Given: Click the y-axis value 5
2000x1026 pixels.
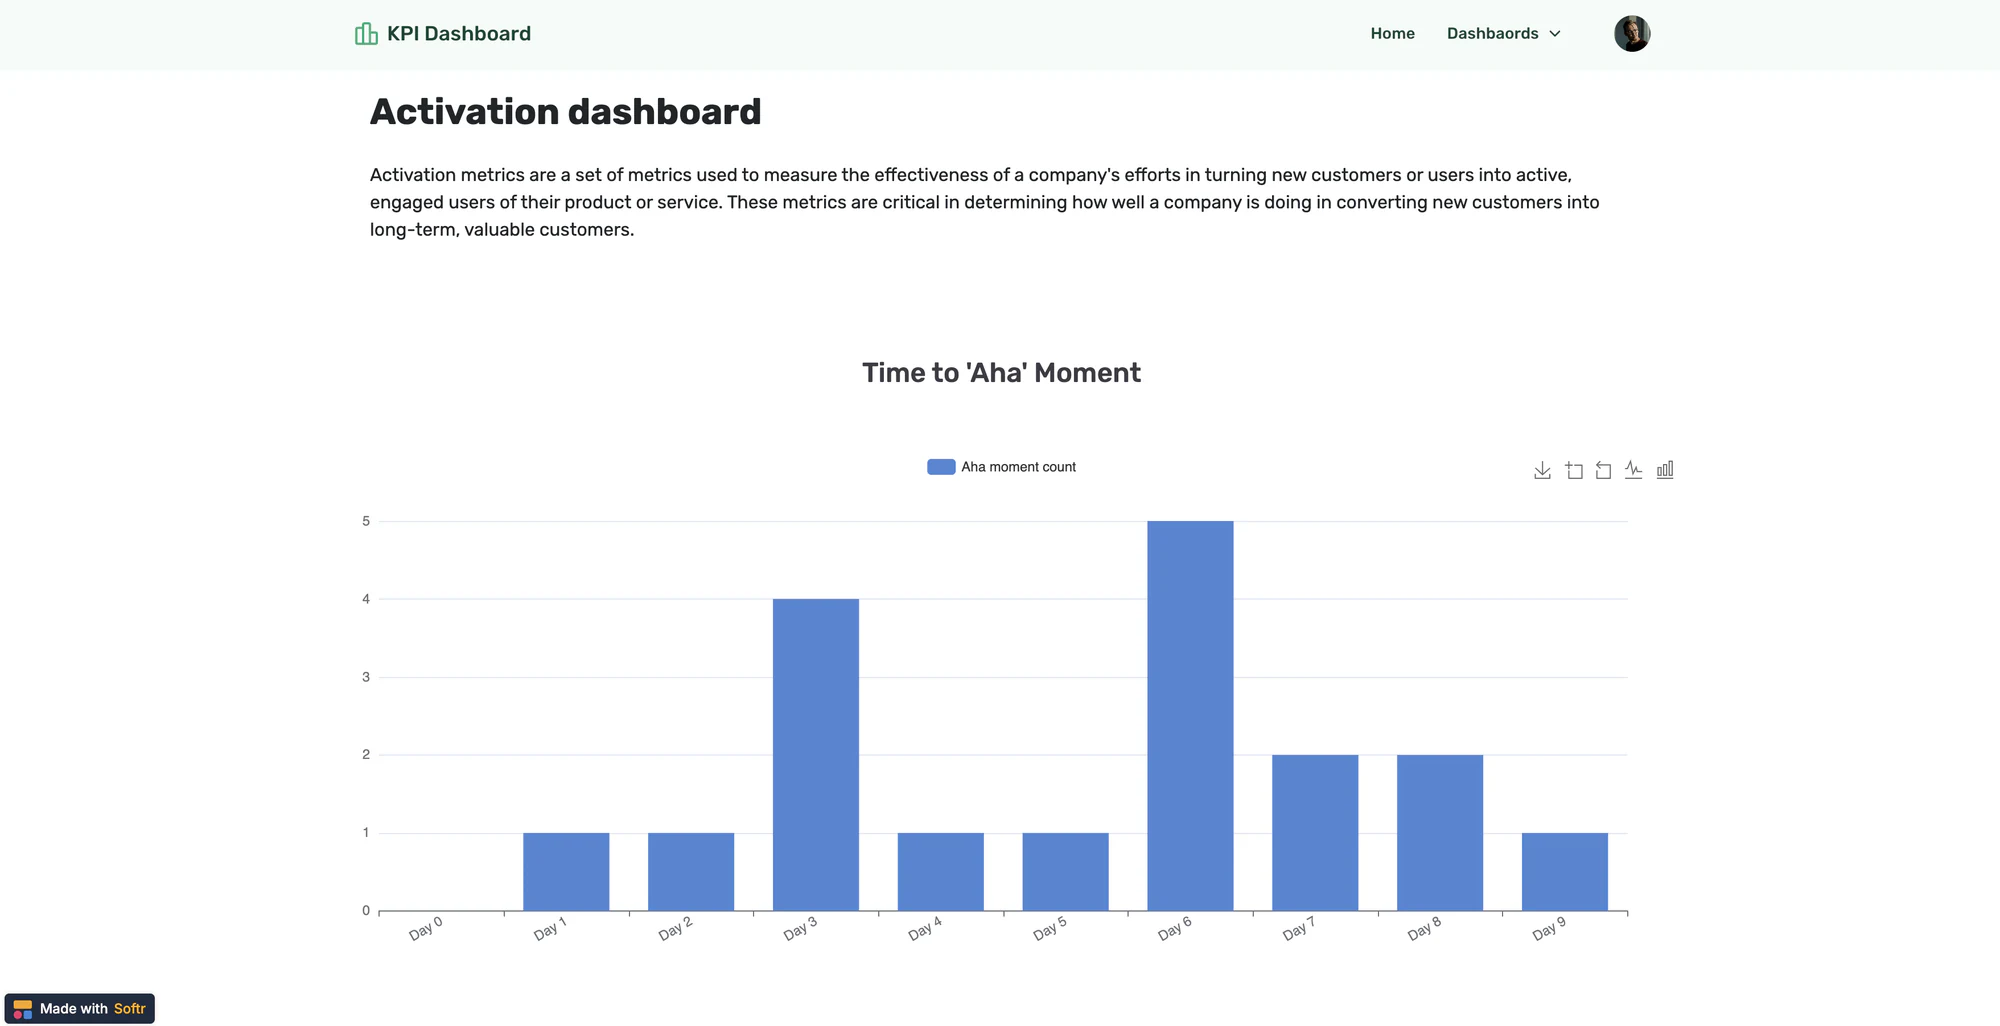Looking at the screenshot, I should click(366, 521).
